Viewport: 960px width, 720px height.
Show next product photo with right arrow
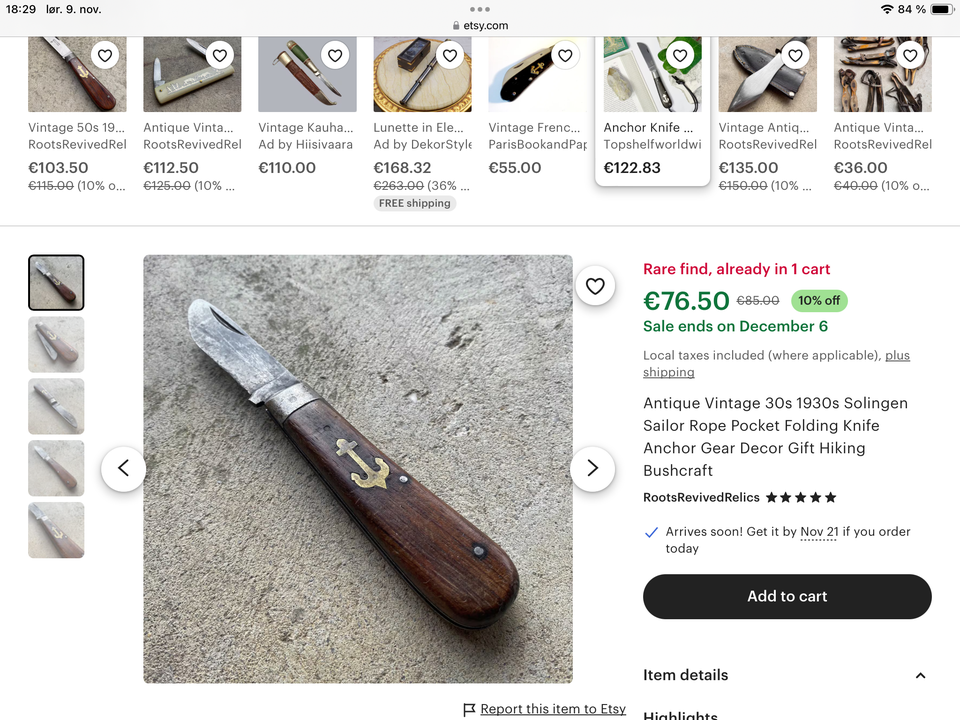pyautogui.click(x=592, y=468)
